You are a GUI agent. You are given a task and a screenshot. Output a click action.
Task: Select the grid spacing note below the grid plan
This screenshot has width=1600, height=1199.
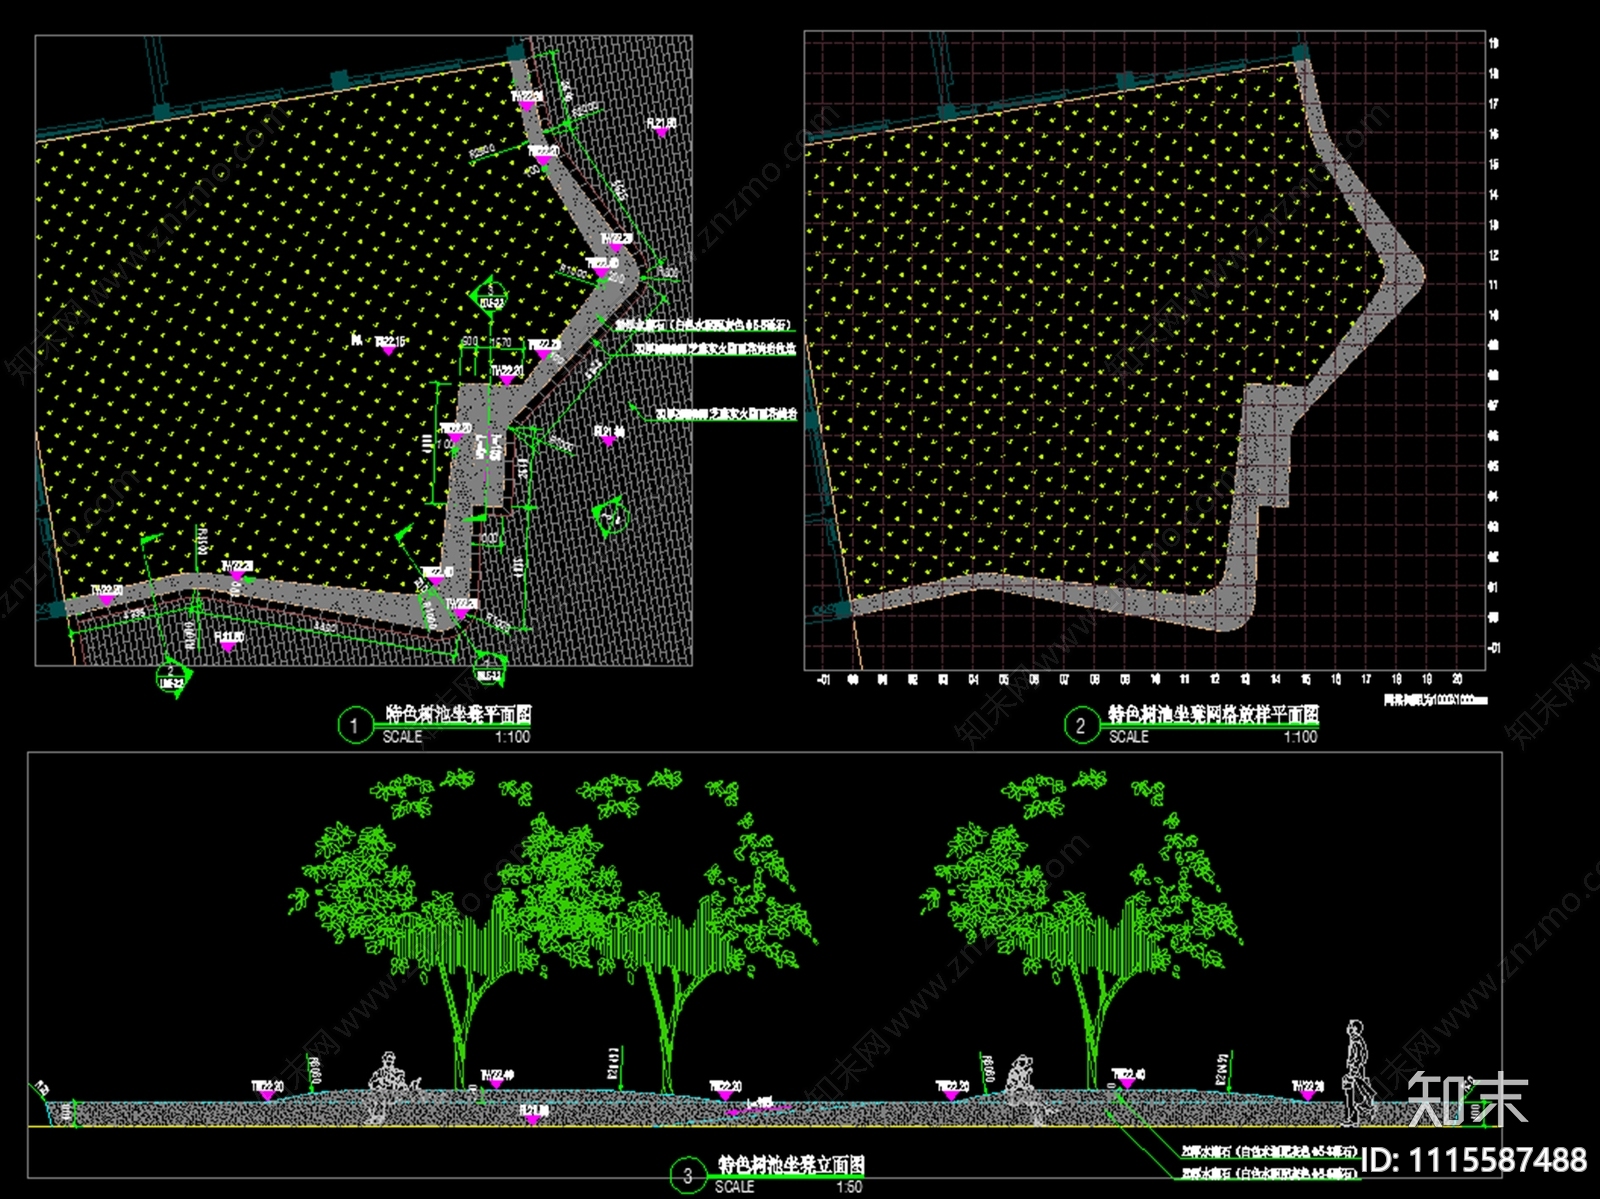(1435, 700)
